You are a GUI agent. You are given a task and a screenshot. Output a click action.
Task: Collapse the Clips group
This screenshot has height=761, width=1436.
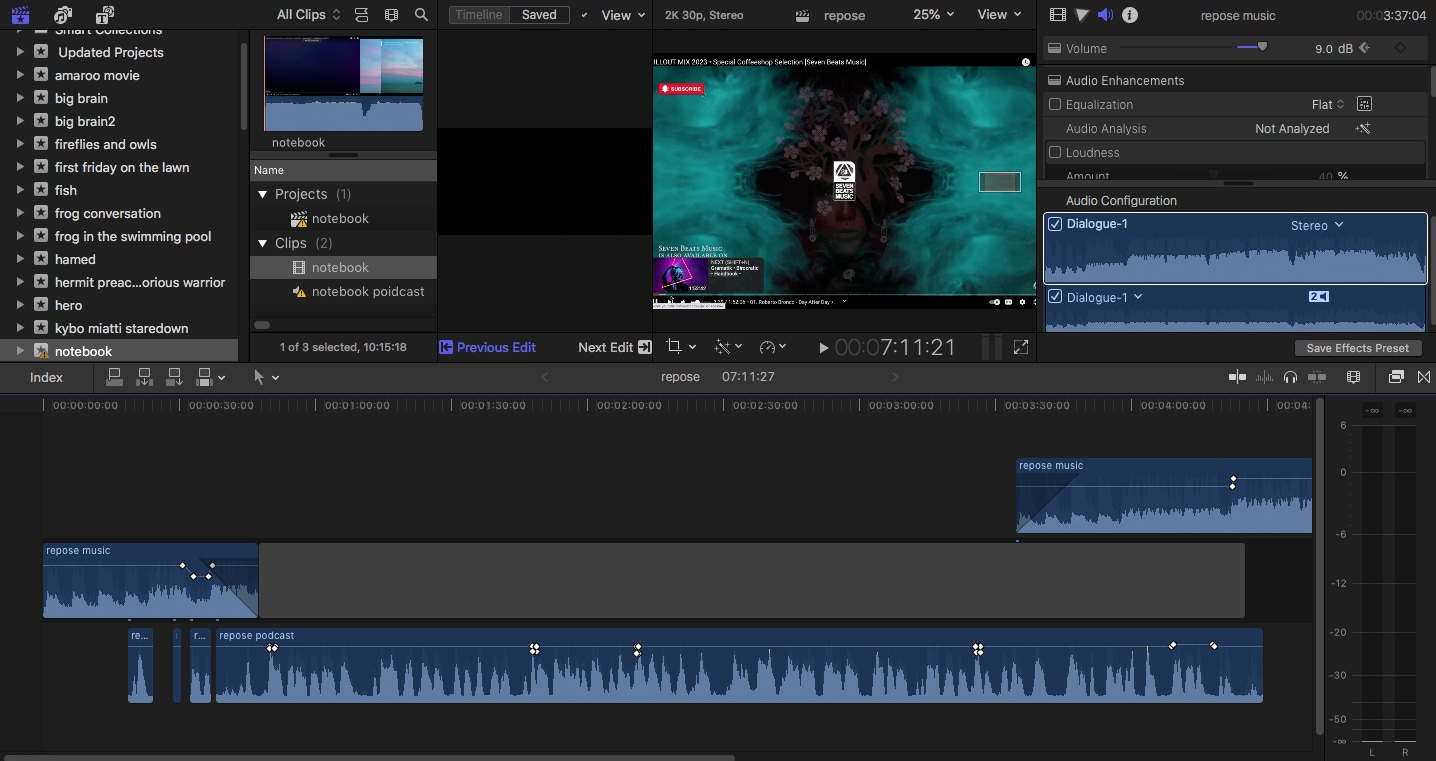click(263, 243)
